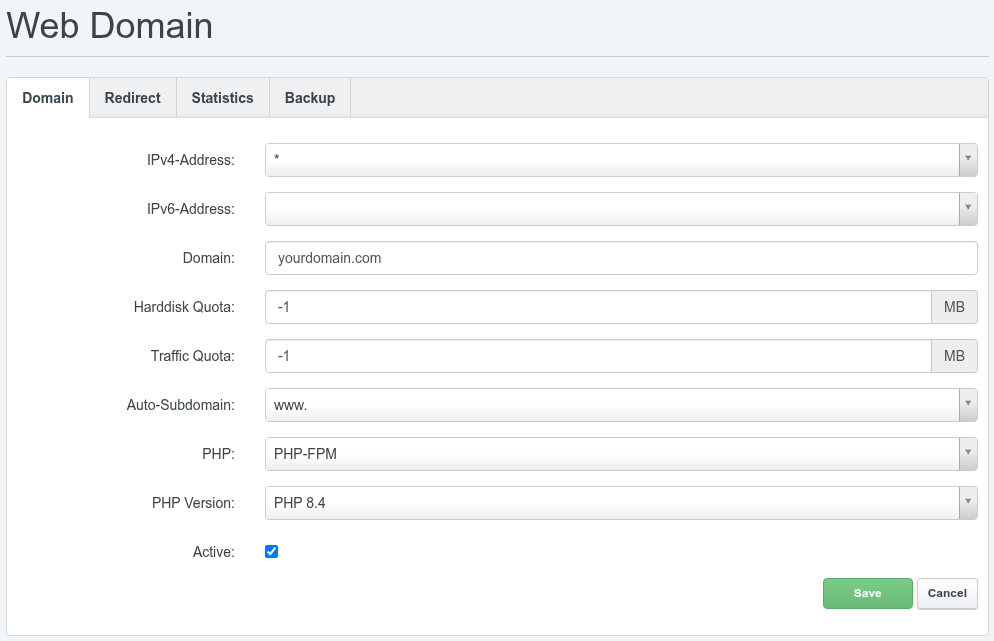
Task: Open the Redirect tab
Action: pyautogui.click(x=132, y=98)
